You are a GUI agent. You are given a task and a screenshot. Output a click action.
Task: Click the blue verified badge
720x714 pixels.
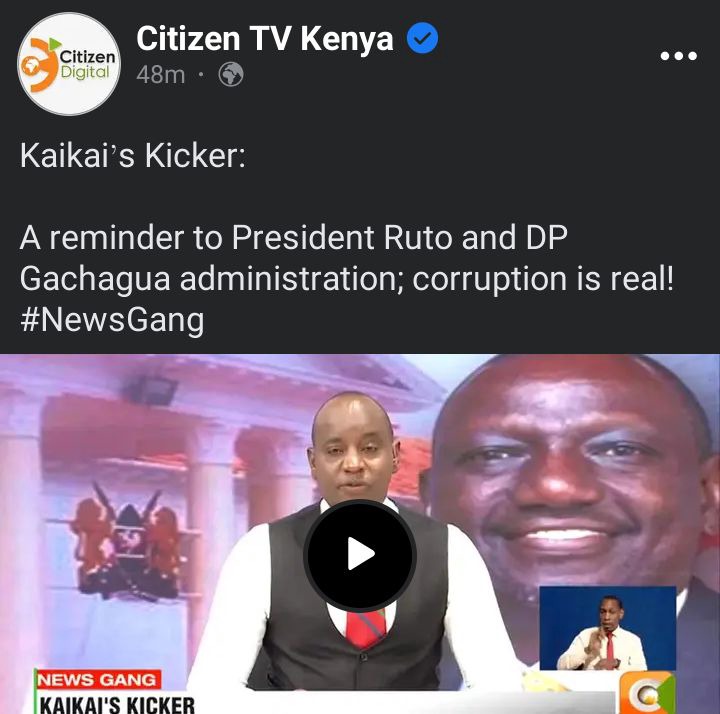pos(422,38)
